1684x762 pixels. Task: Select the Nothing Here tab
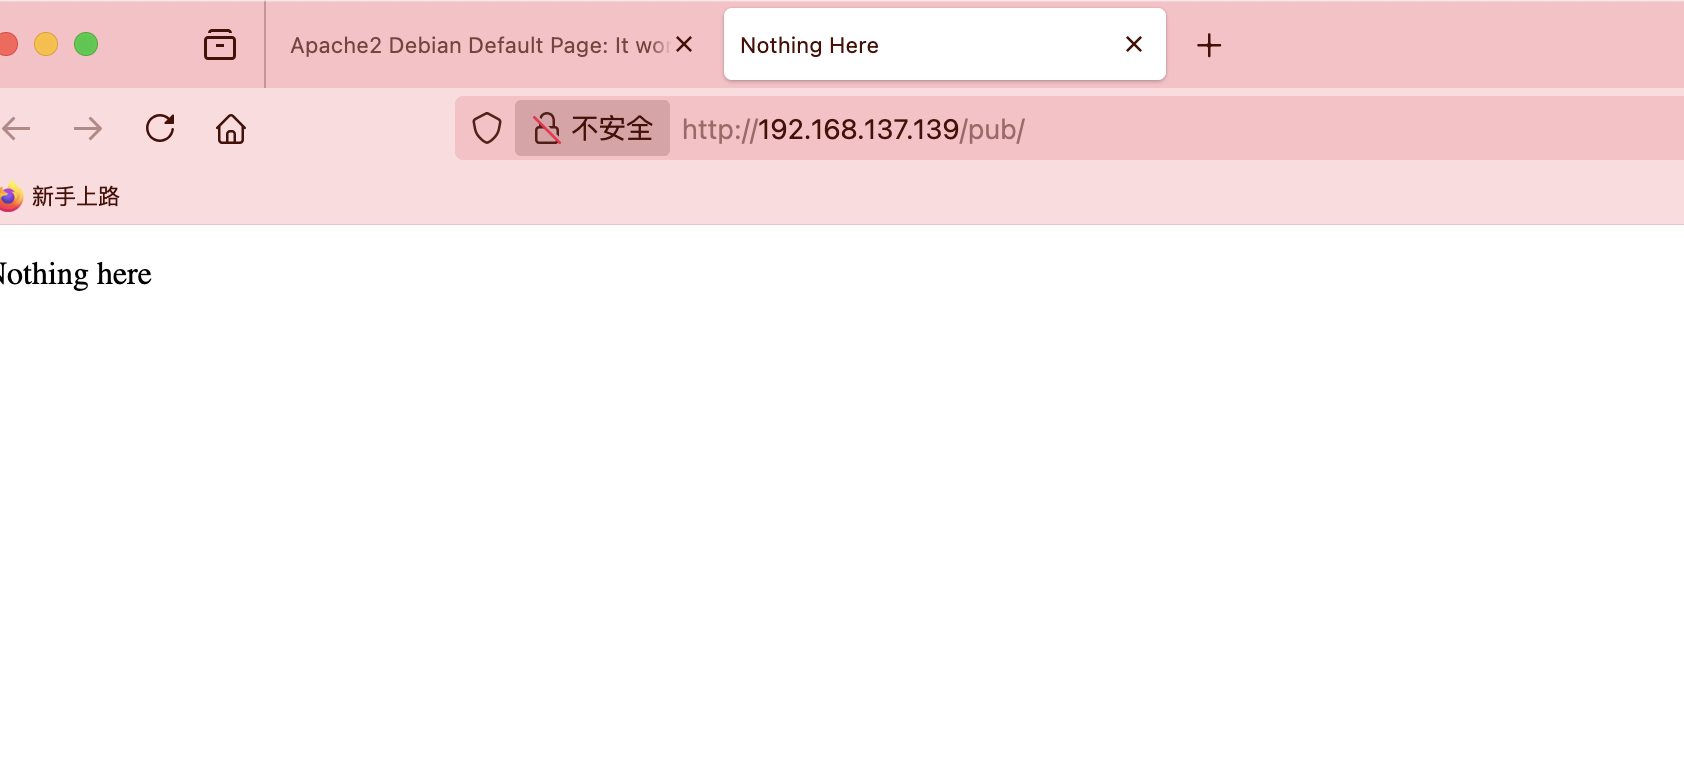tap(925, 45)
